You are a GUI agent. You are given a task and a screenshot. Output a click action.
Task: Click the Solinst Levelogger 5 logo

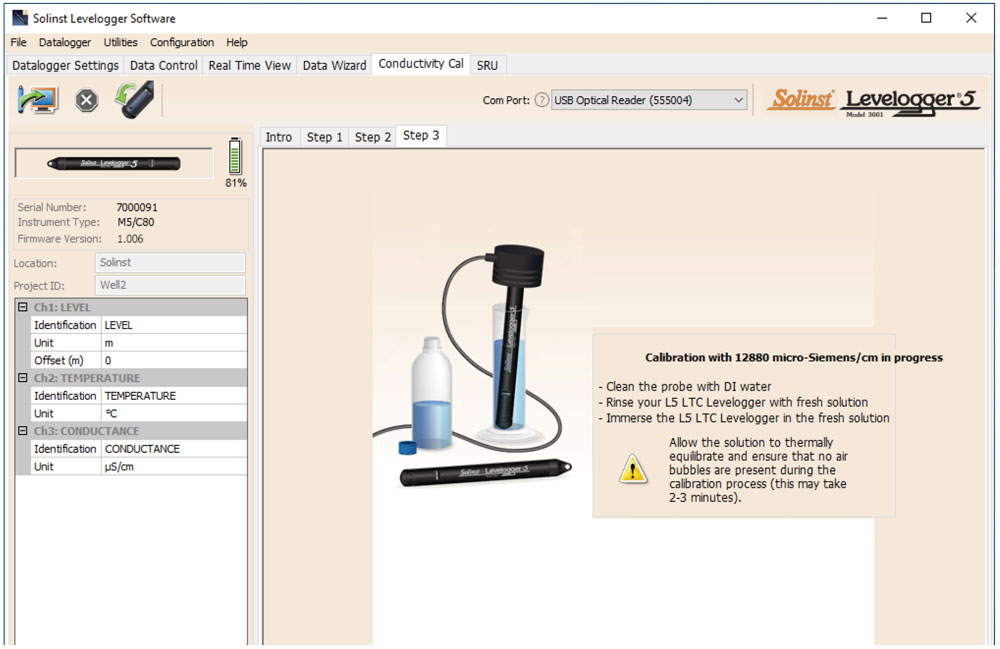pos(874,100)
